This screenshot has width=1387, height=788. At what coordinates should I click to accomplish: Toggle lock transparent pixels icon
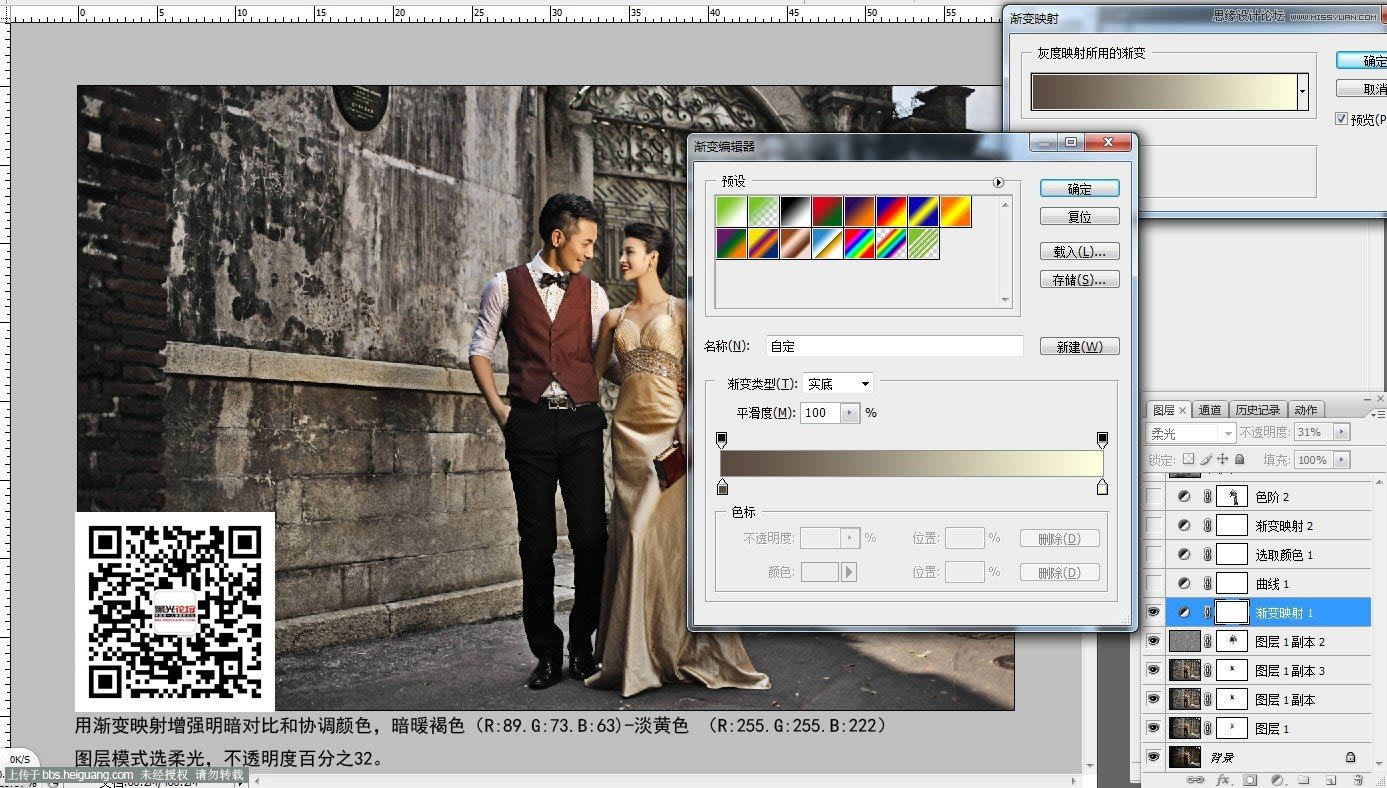[1189, 460]
